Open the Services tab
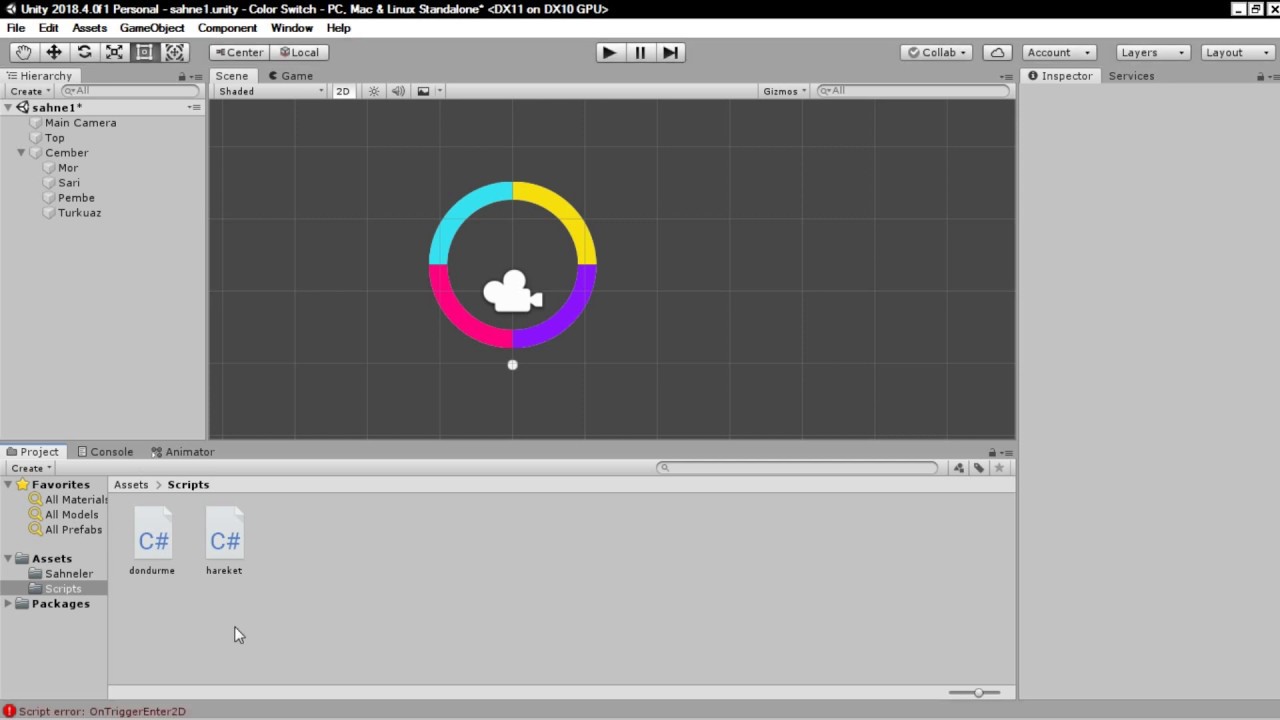This screenshot has width=1280, height=720. coord(1131,76)
